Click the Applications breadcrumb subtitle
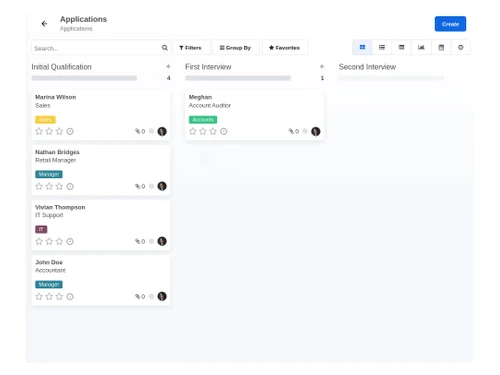The width and height of the screenshot is (500, 375). (x=76, y=29)
